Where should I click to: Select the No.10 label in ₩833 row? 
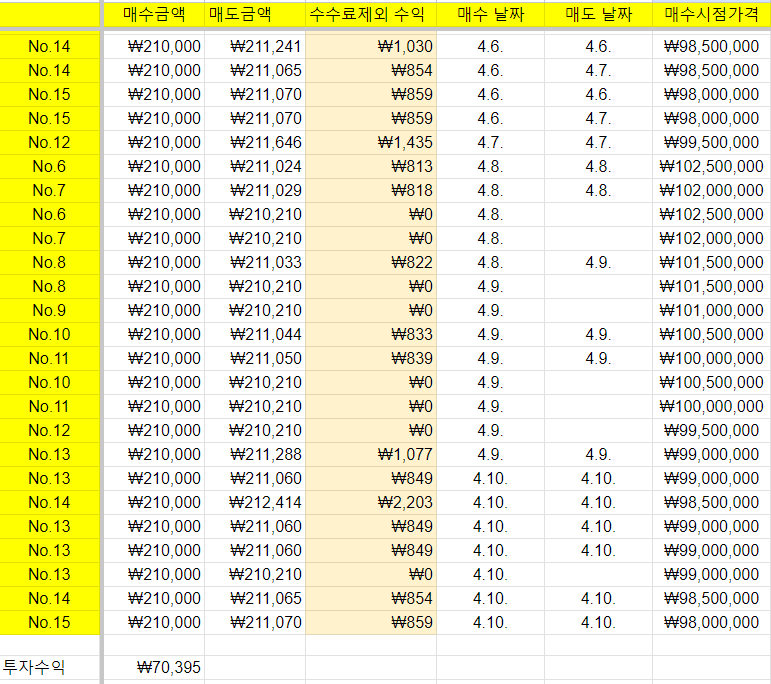49,335
